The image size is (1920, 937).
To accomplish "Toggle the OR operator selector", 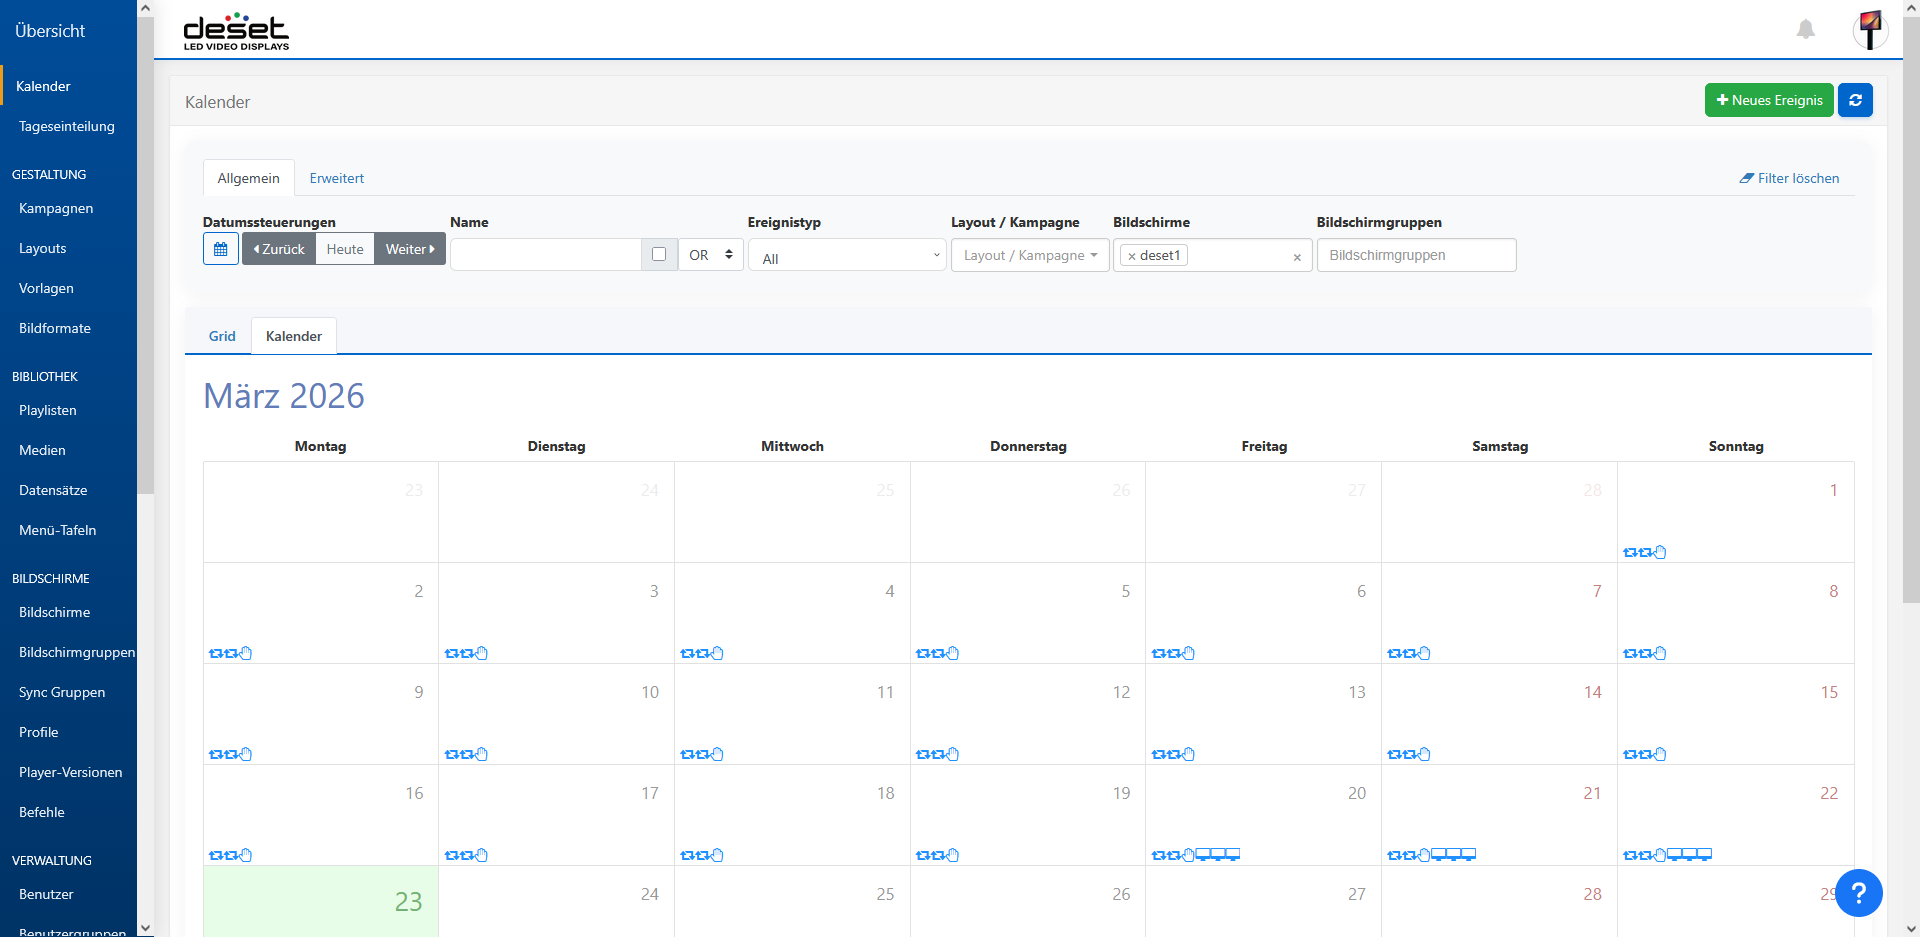I will pos(709,255).
